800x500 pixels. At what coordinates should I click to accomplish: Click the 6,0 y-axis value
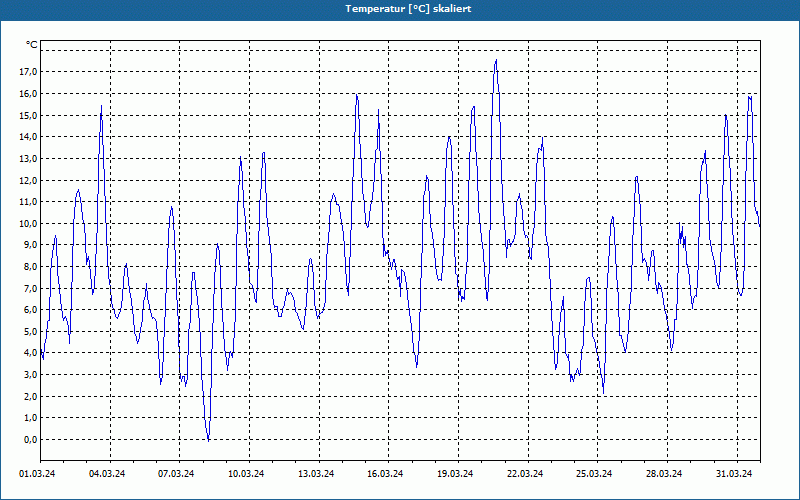pyautogui.click(x=30, y=310)
